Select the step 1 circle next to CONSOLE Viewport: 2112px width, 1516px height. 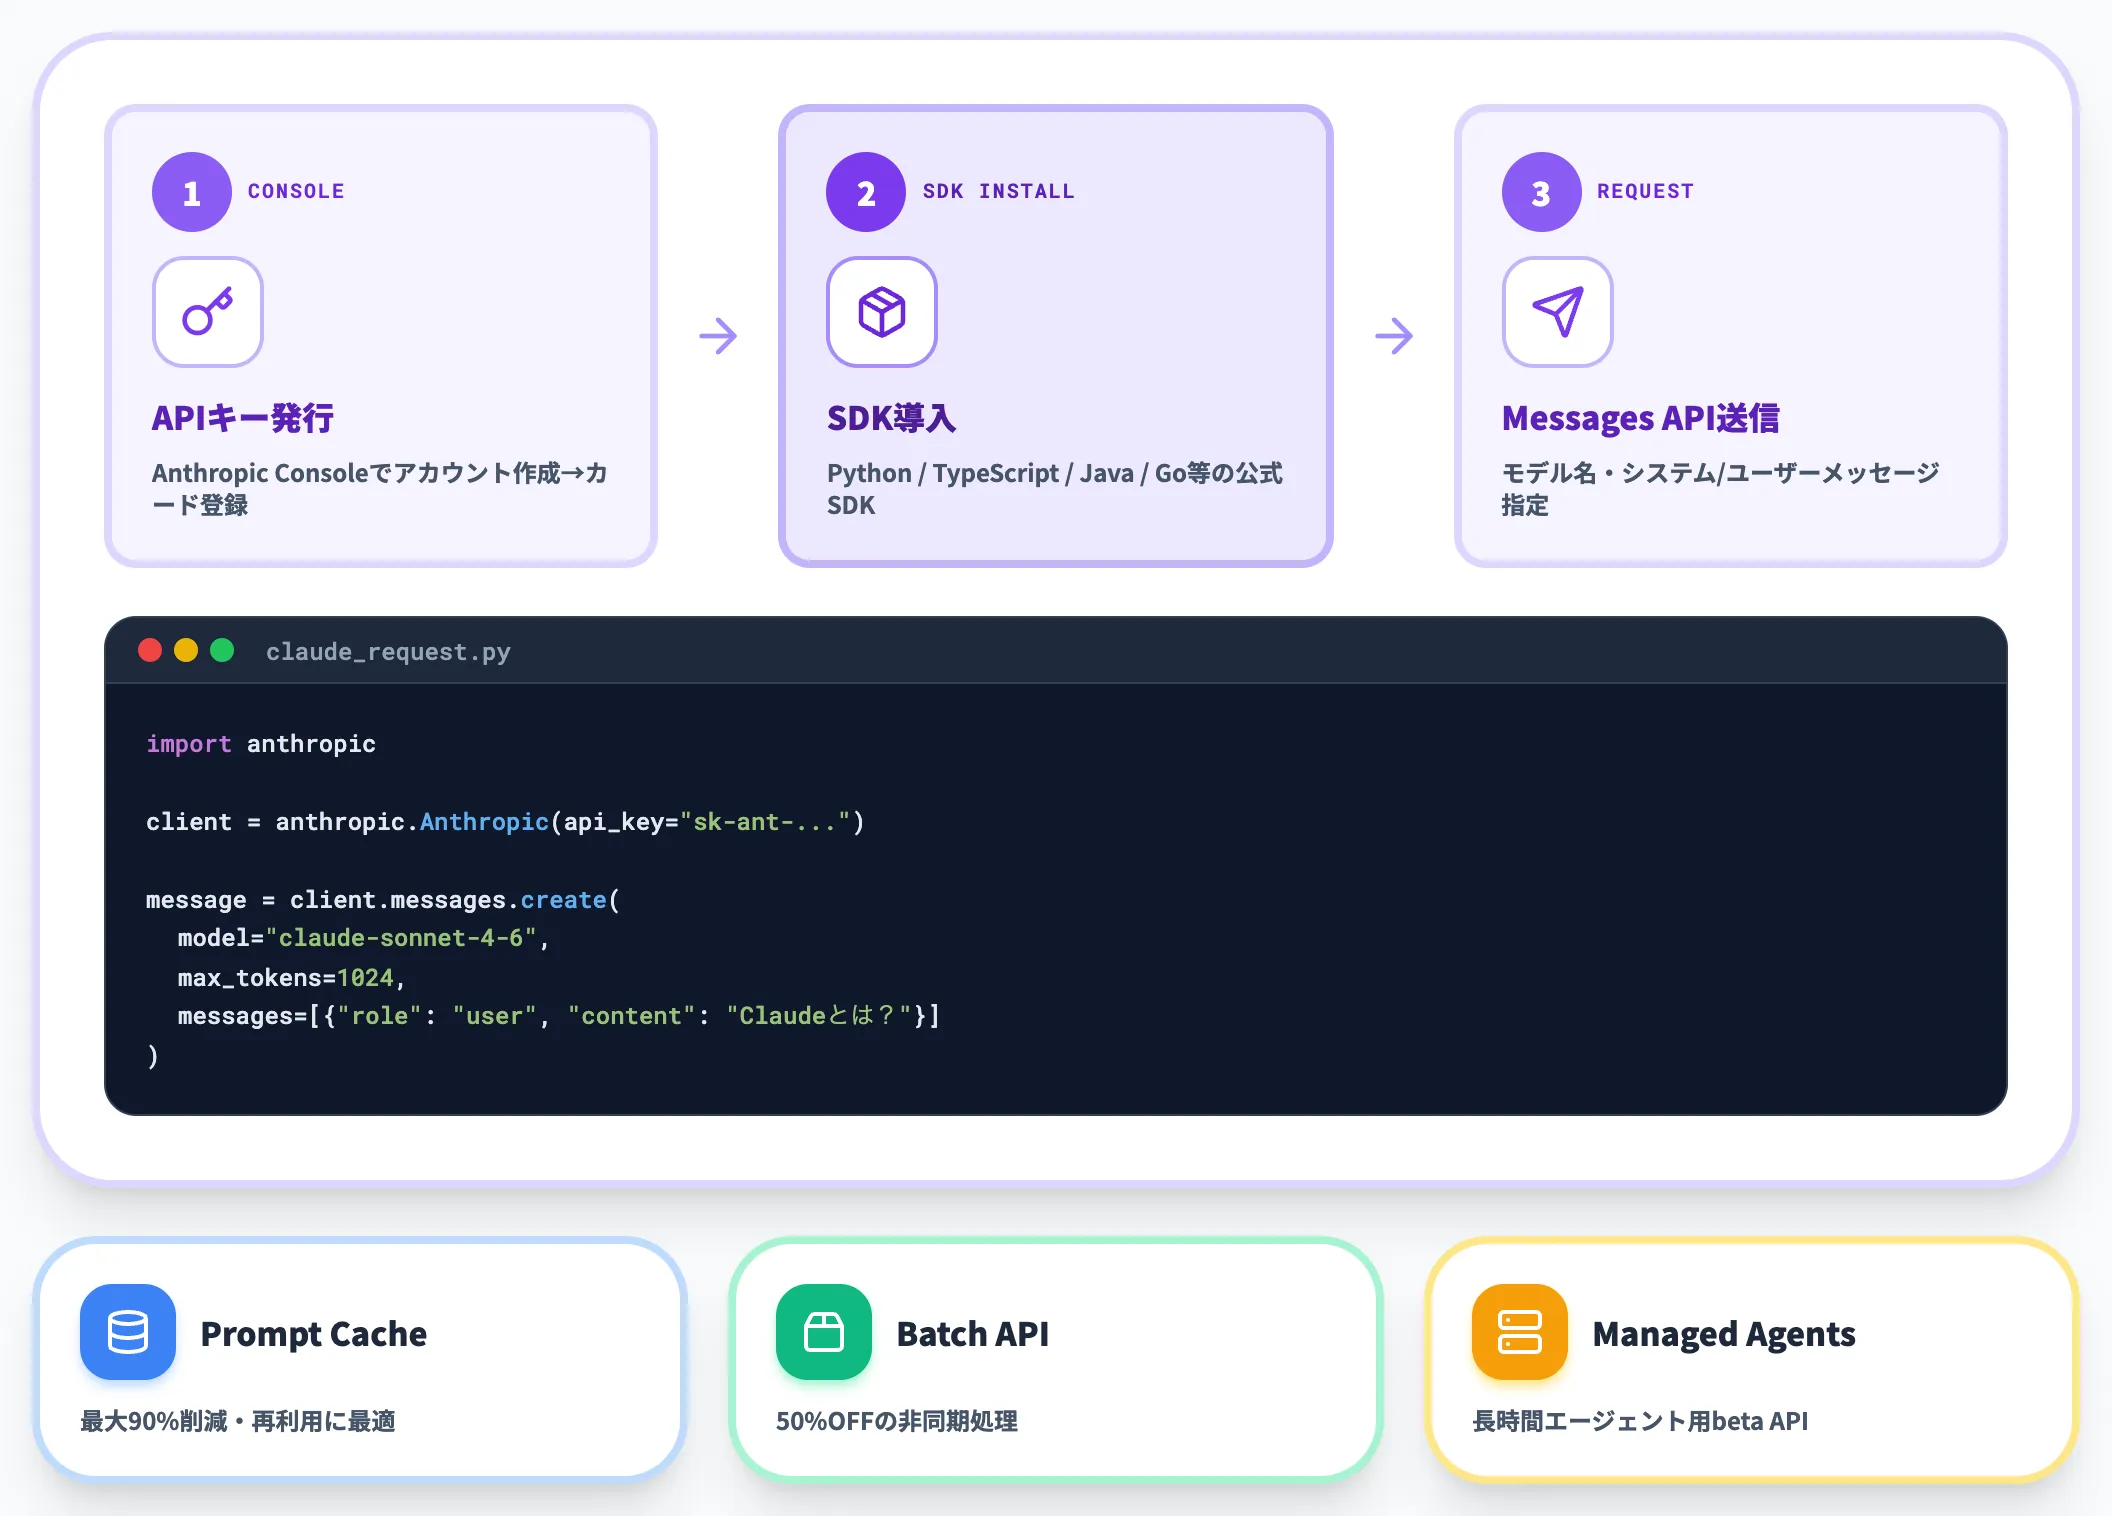pyautogui.click(x=192, y=192)
